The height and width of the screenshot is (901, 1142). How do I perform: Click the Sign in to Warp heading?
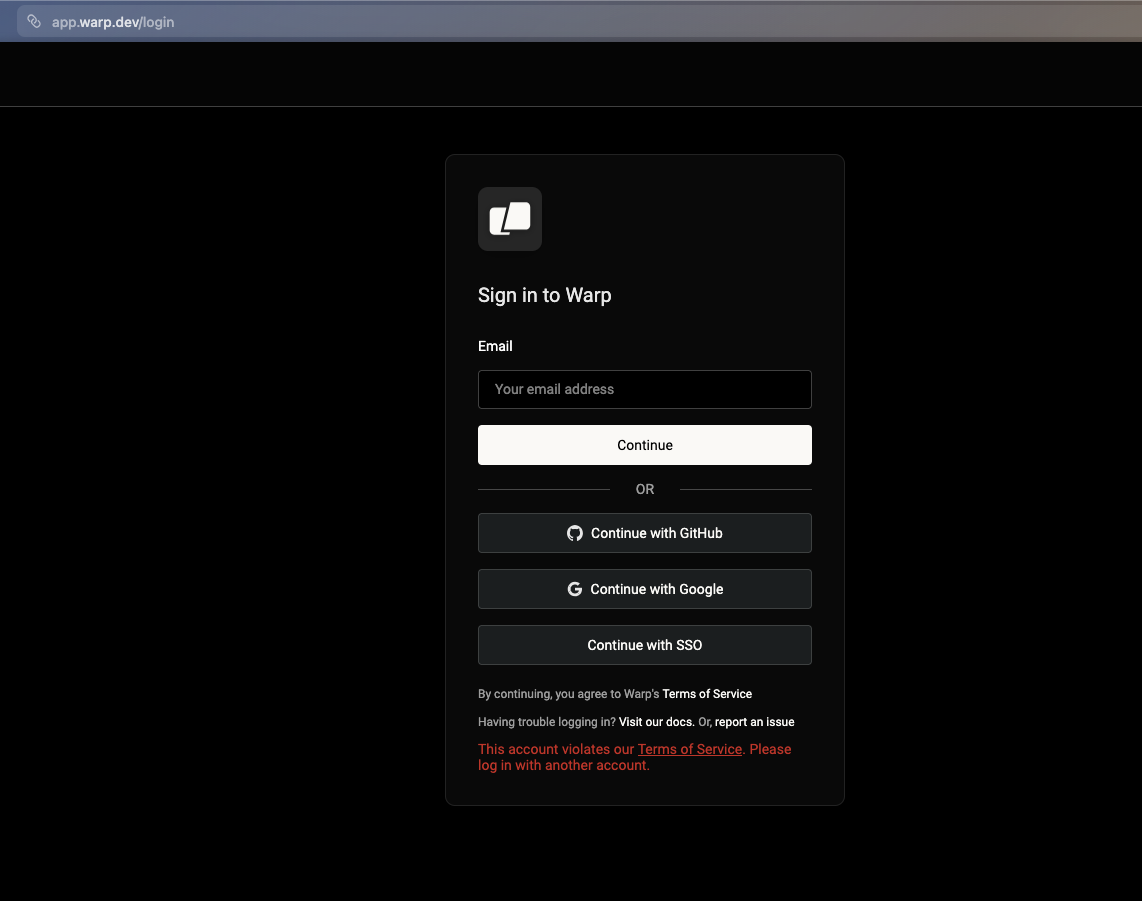point(545,295)
